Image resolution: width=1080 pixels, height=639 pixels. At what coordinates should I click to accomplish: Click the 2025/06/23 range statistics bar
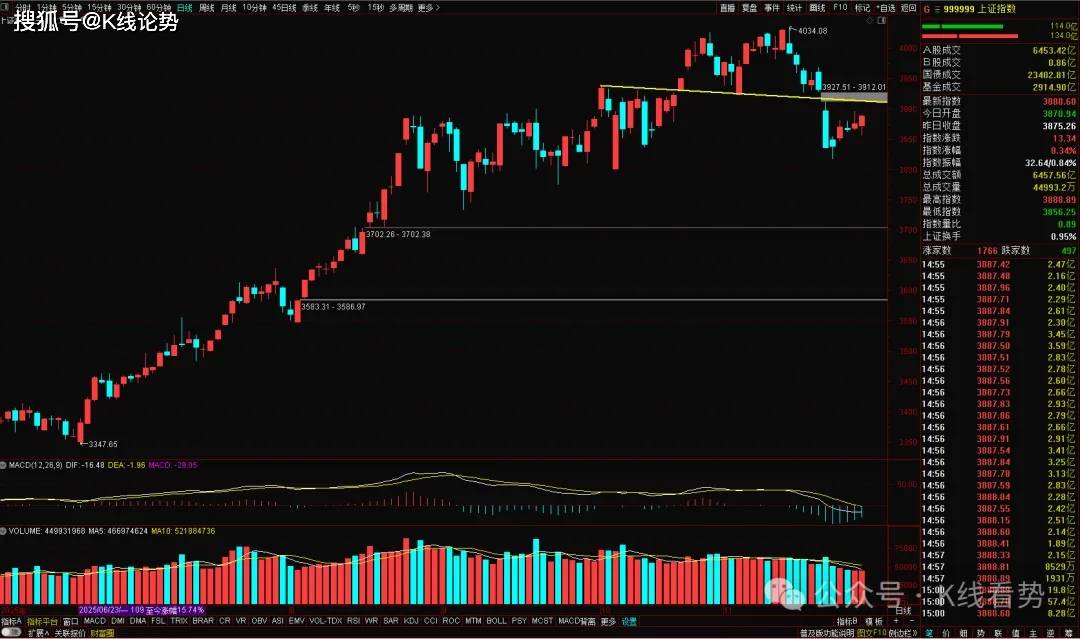(x=141, y=610)
